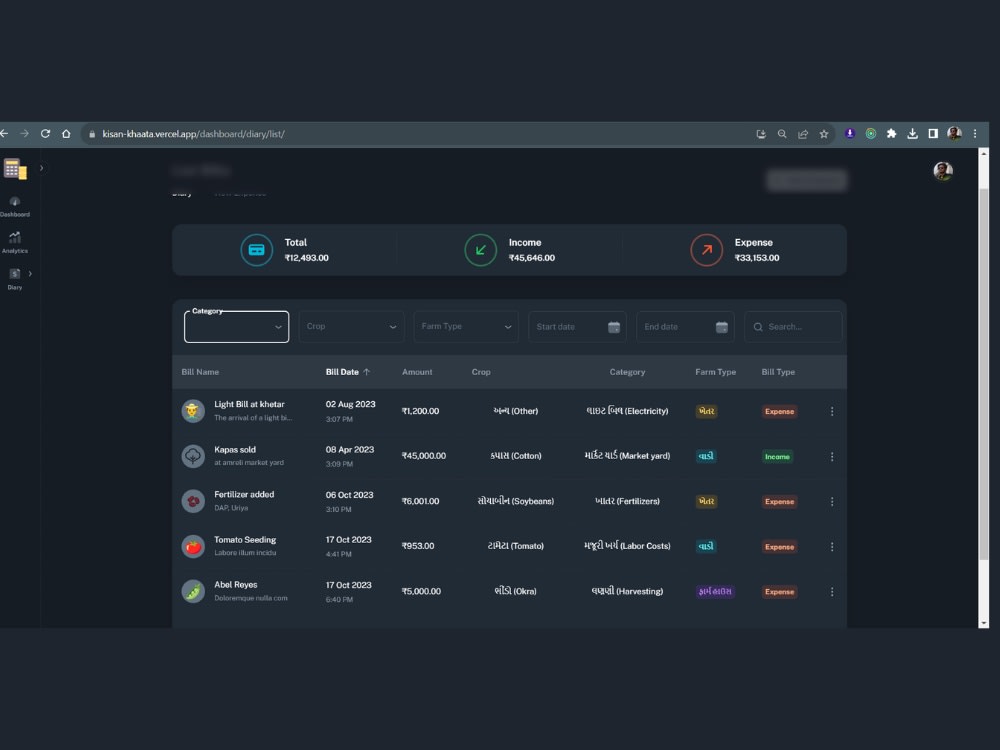Sort by Farm Type column header
Viewport: 1000px width, 750px height.
click(716, 372)
